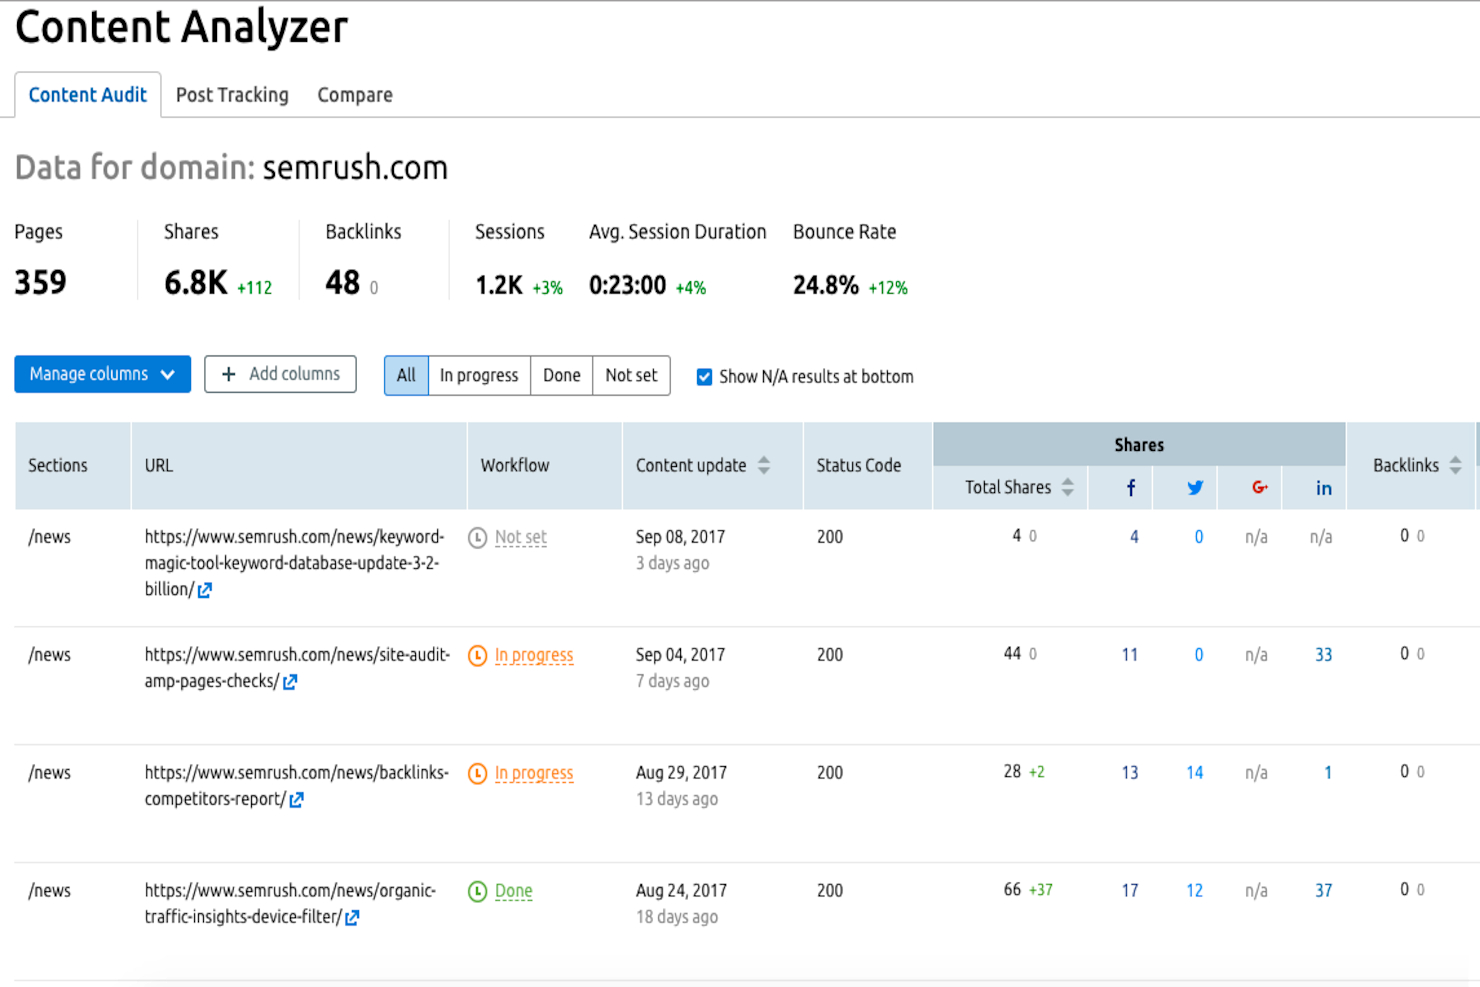Screen dimensions: 1480x987
Task: Select Shares total 6.8K
Action: 196,283
